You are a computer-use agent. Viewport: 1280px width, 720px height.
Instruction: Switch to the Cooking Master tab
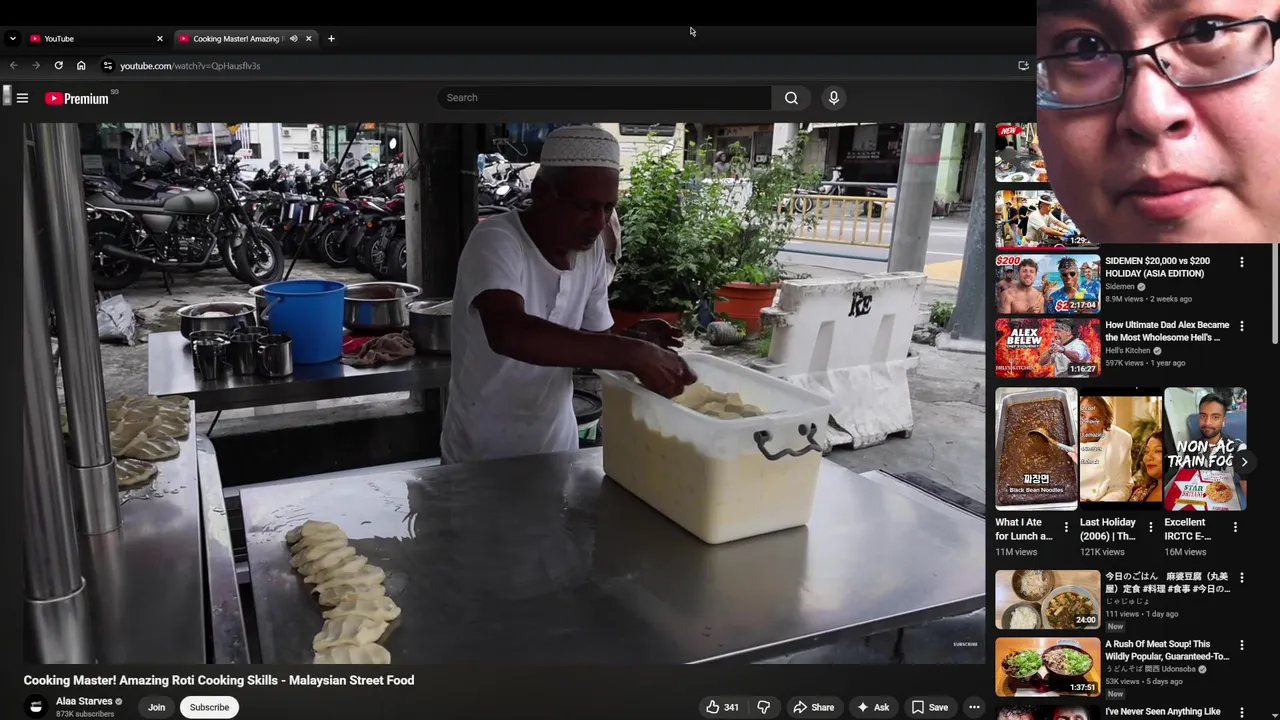coord(236,39)
